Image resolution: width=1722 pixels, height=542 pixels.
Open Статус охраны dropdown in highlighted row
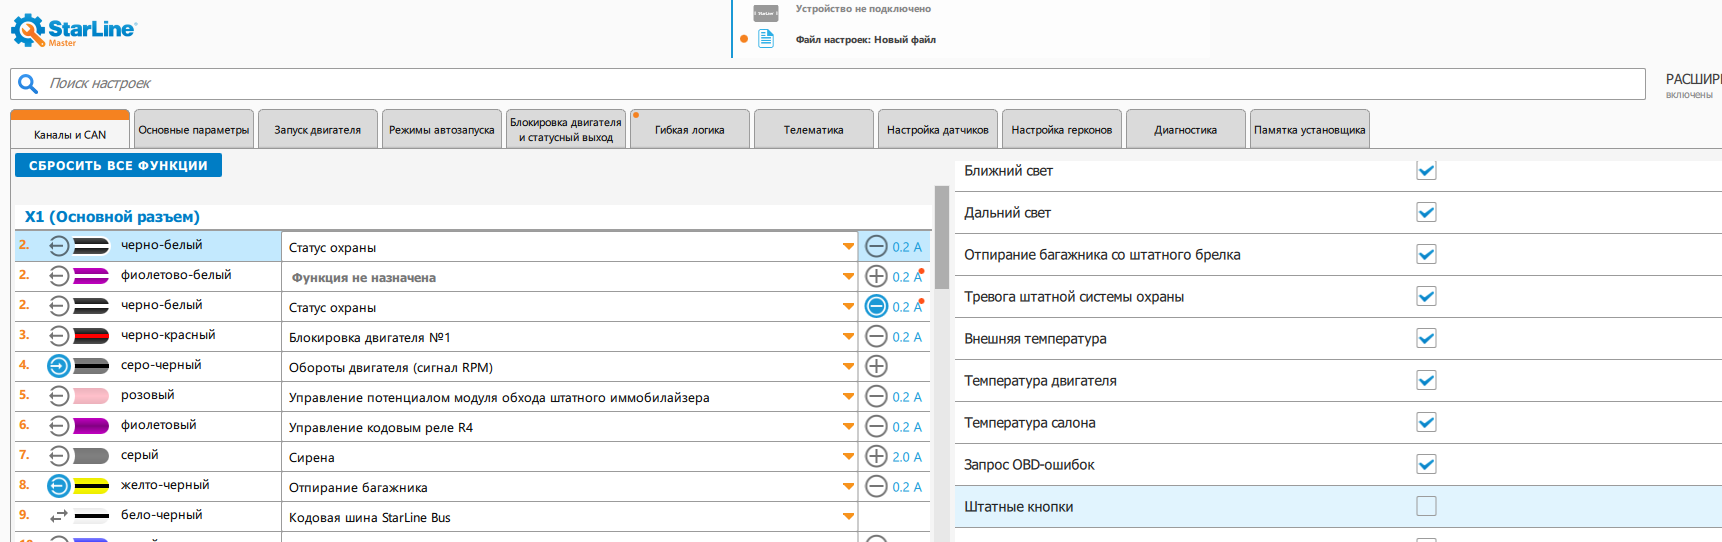point(848,247)
